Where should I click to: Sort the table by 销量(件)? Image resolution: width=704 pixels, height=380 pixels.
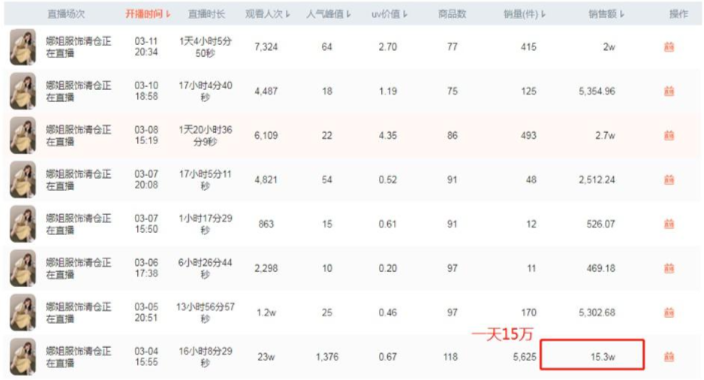(524, 14)
